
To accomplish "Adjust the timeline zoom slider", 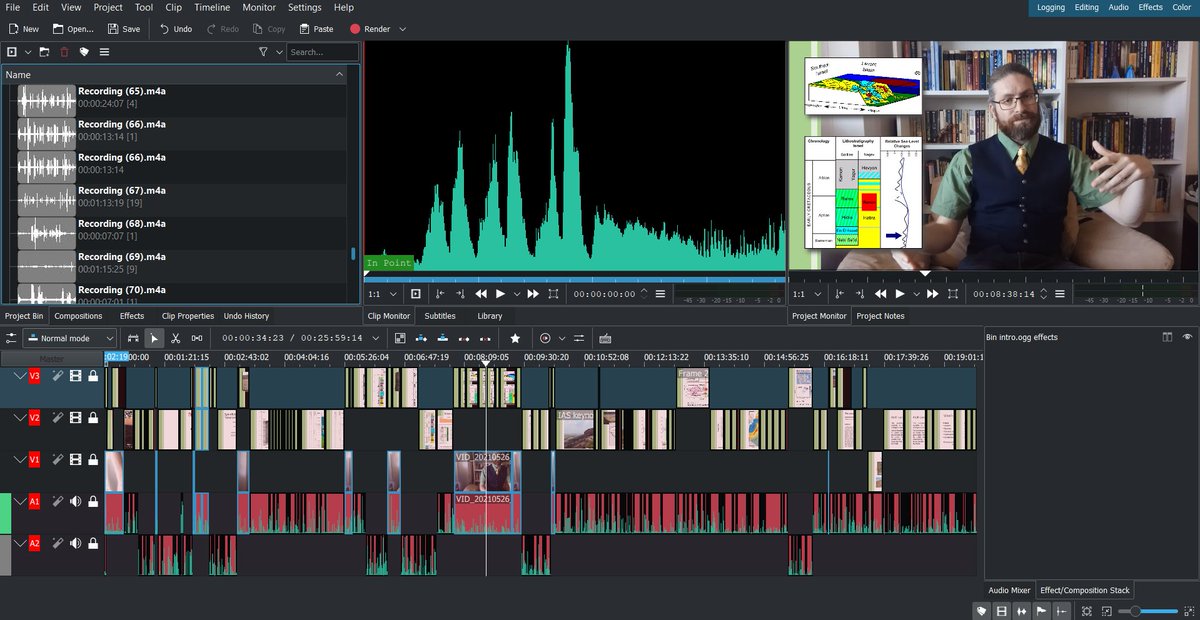I will coord(1148,610).
